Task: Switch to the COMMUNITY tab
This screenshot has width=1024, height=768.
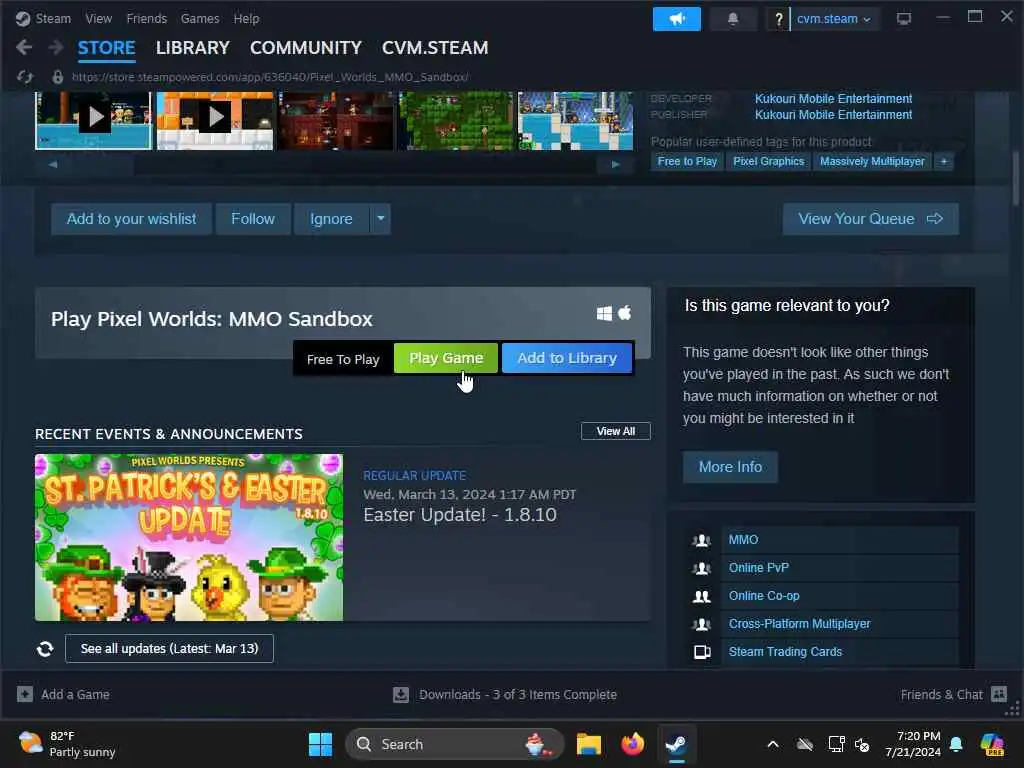Action: [306, 48]
